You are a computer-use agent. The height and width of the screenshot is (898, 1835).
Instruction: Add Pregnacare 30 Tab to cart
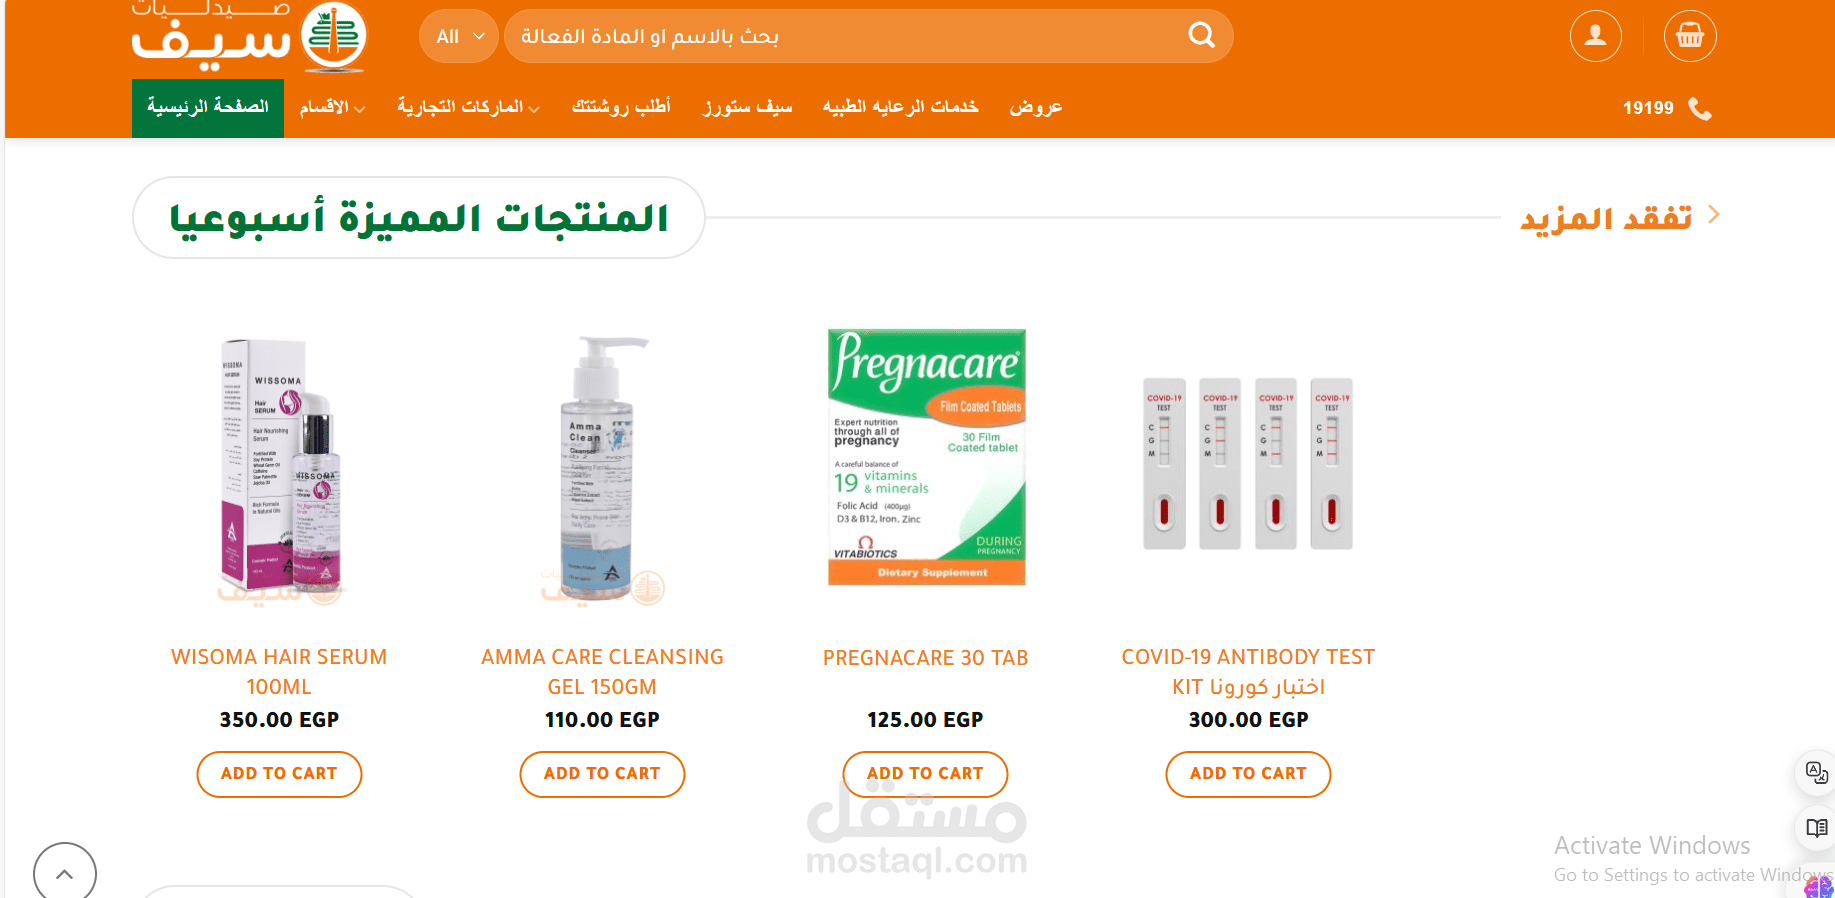(x=925, y=774)
